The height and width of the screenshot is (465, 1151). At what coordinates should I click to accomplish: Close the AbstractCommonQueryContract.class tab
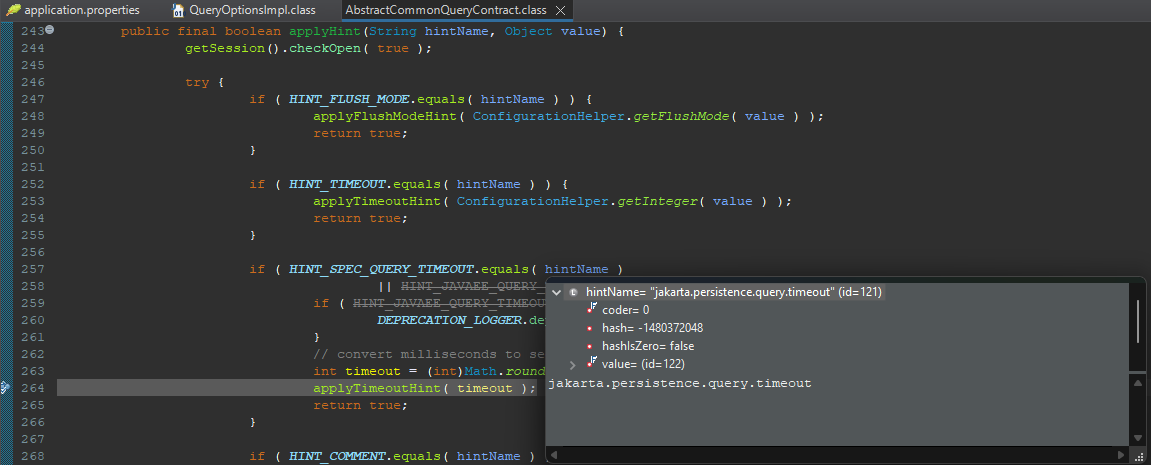[x=561, y=11]
